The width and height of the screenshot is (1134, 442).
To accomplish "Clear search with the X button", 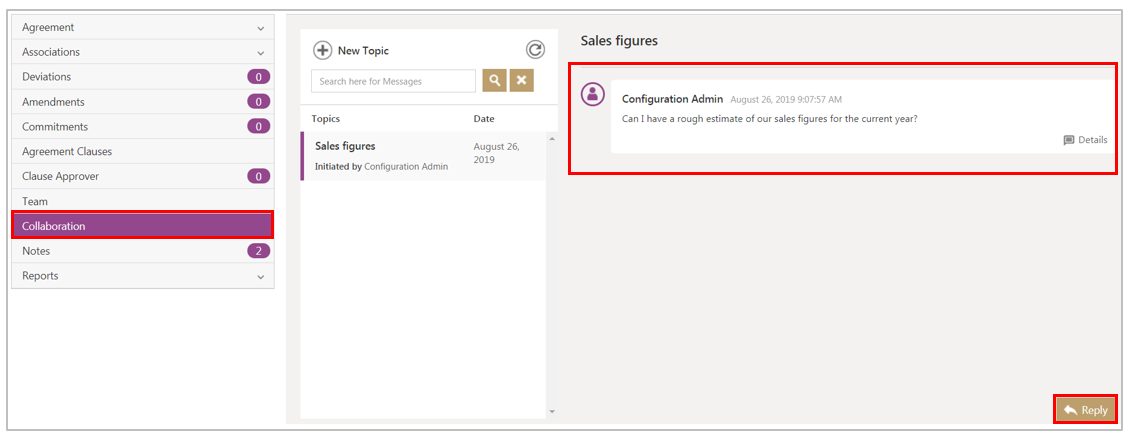I will [521, 81].
